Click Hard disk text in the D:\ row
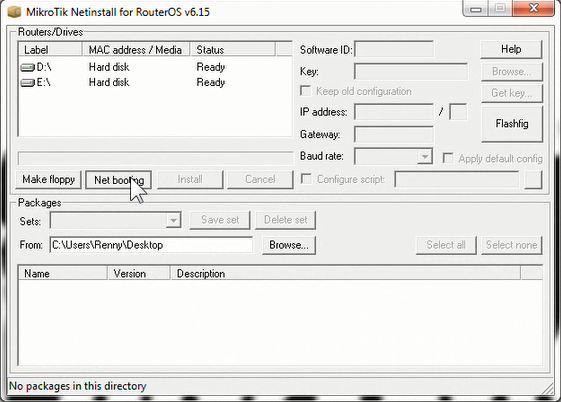This screenshot has width=561, height=402. tap(109, 67)
